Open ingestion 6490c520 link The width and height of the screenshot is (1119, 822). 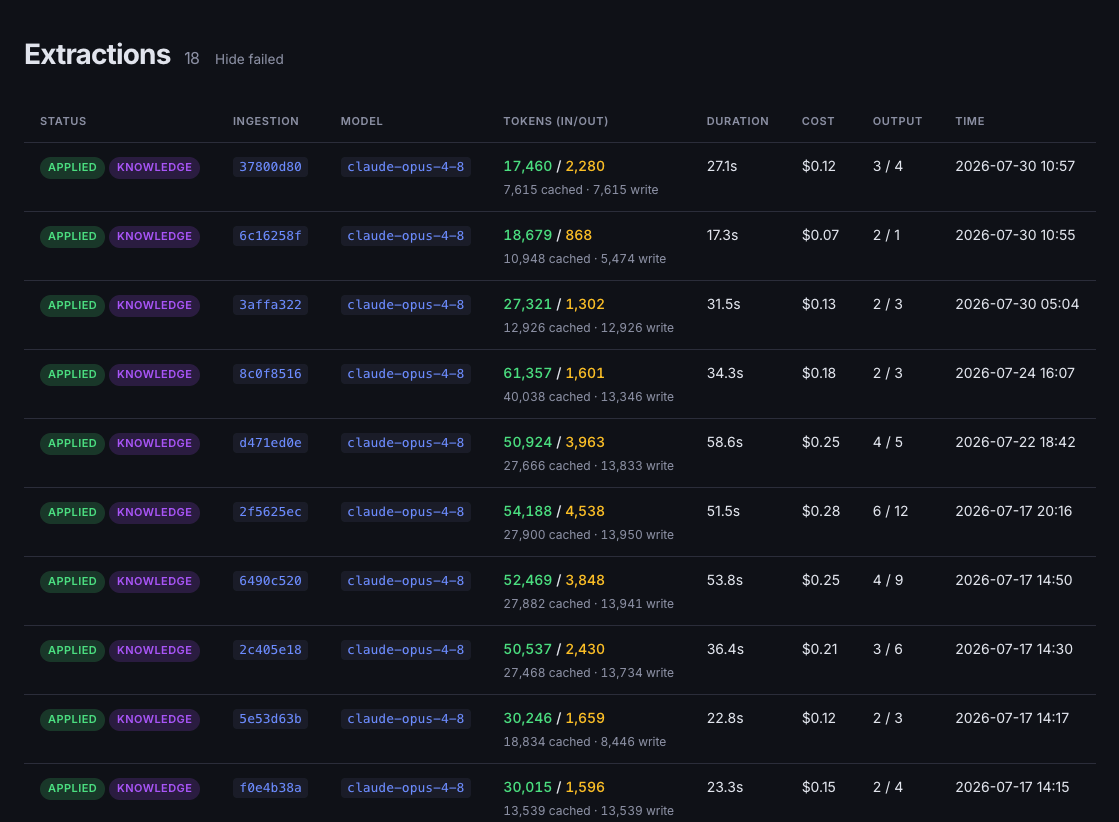click(x=270, y=582)
